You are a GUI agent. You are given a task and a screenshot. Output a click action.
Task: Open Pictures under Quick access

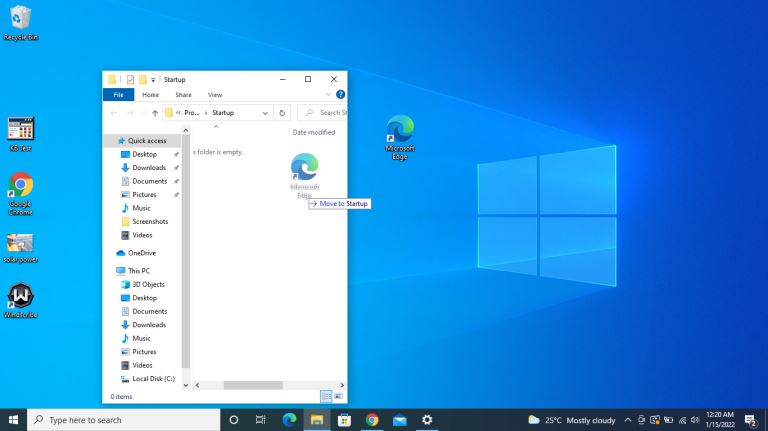click(143, 194)
